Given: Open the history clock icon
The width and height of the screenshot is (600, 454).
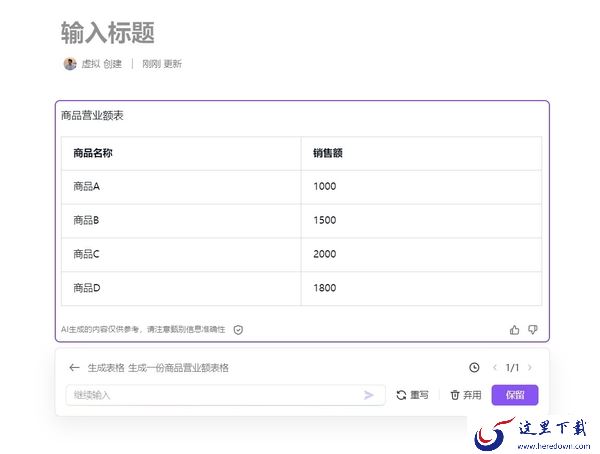Looking at the screenshot, I should coord(474,367).
